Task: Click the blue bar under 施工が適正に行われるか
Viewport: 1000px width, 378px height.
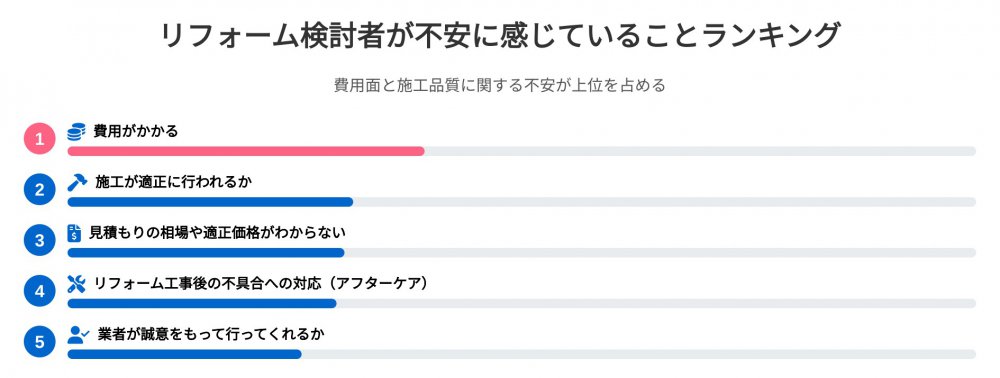Action: (x=210, y=202)
